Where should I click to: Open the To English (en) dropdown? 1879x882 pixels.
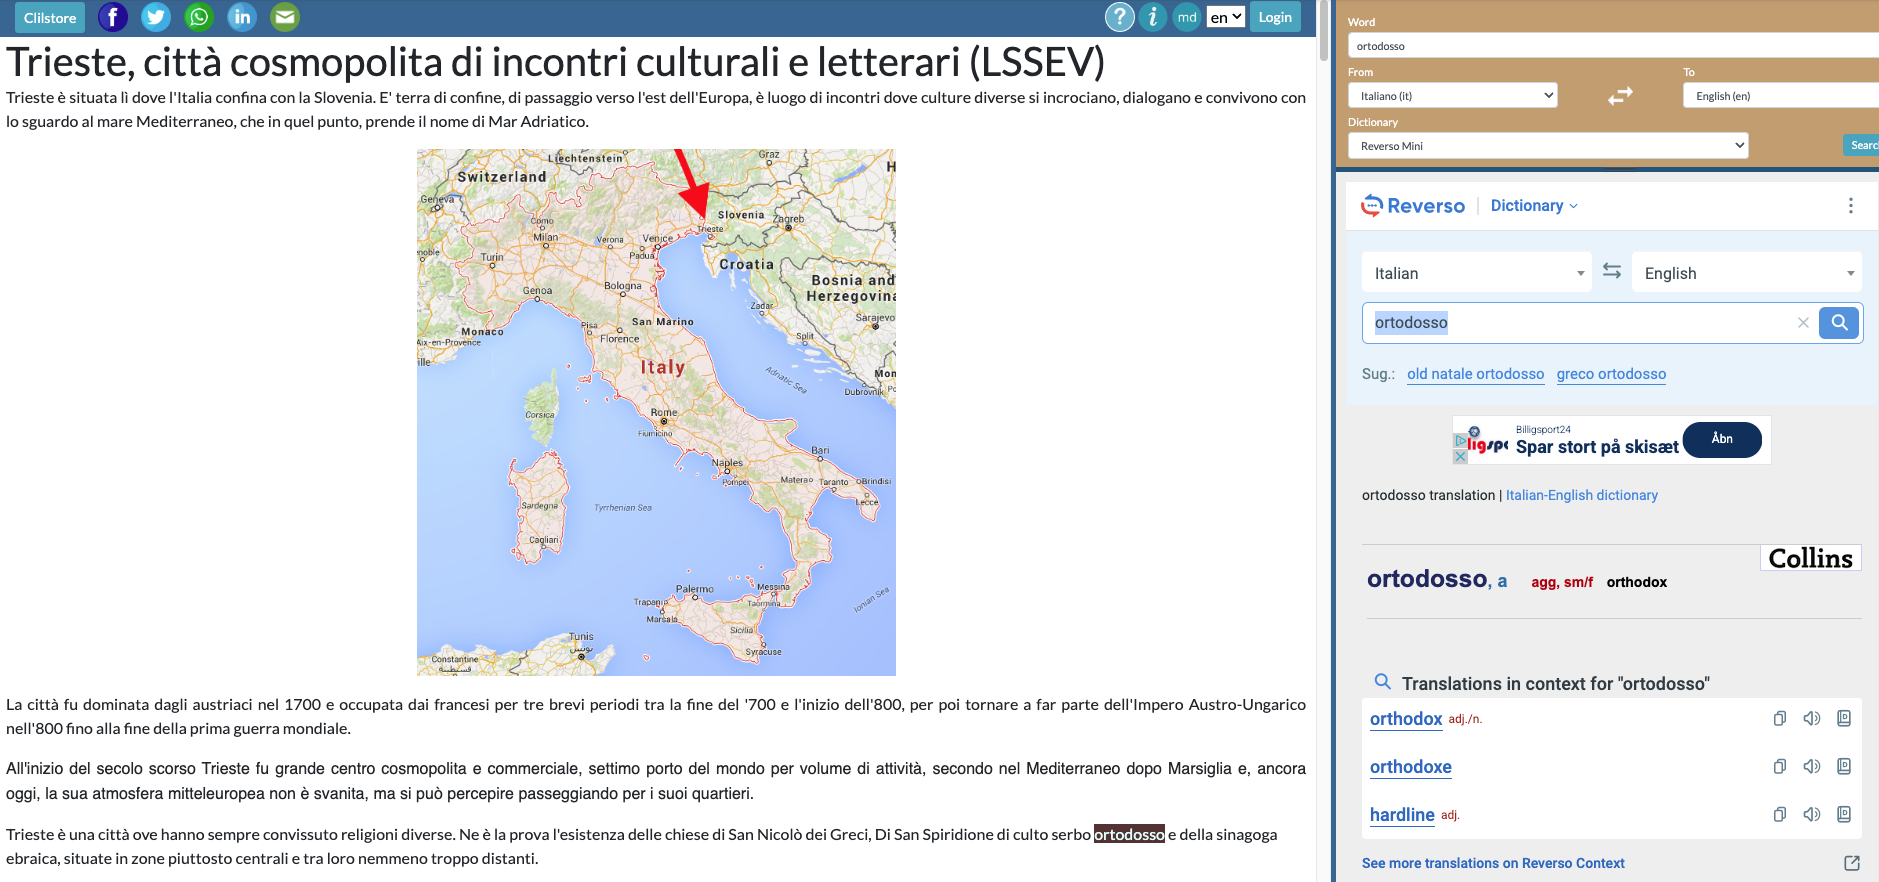(x=1781, y=96)
